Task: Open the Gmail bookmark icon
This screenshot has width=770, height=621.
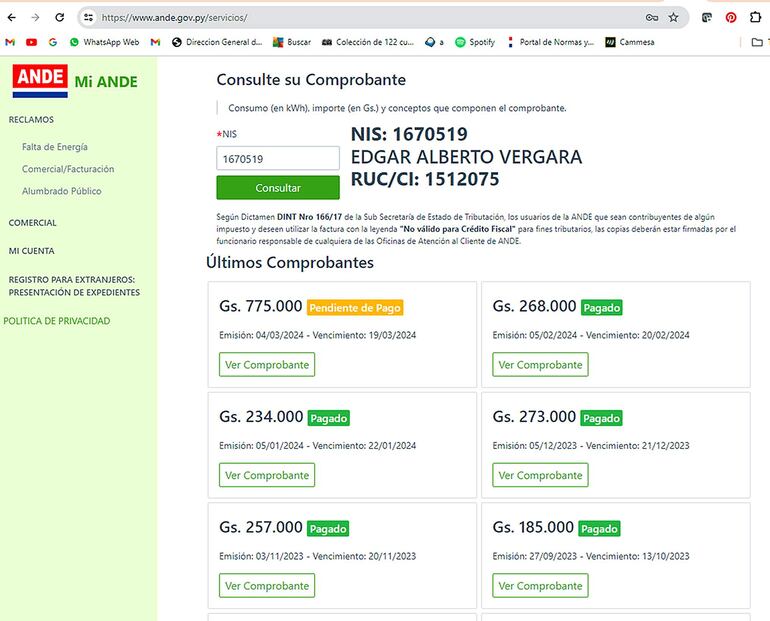Action: [10, 42]
